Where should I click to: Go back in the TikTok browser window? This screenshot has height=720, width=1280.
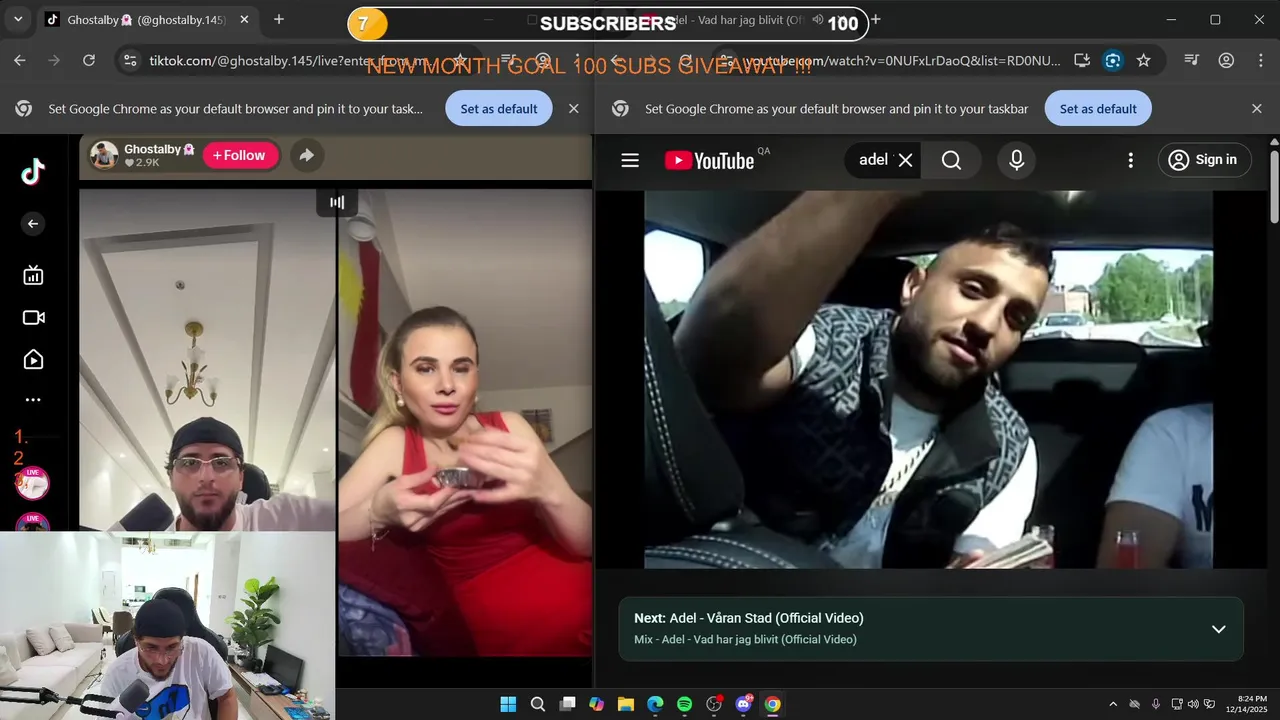point(20,61)
